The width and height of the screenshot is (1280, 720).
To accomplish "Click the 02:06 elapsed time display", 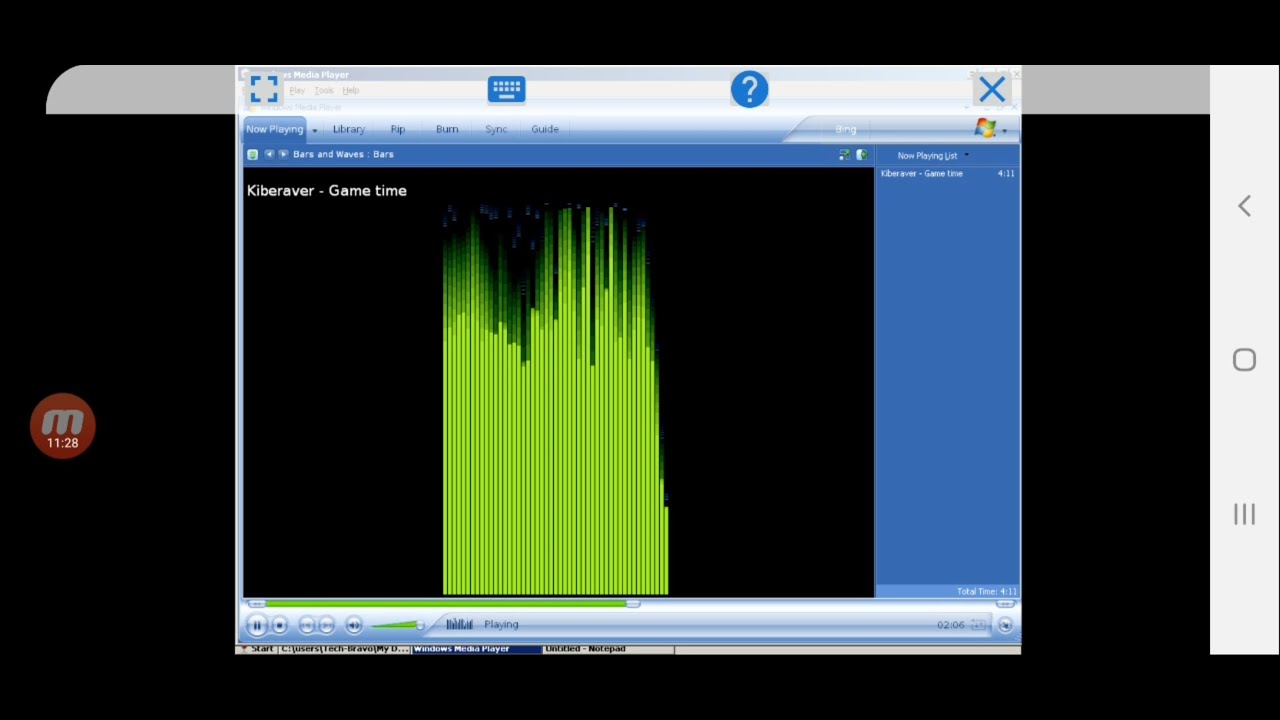I will pos(950,625).
